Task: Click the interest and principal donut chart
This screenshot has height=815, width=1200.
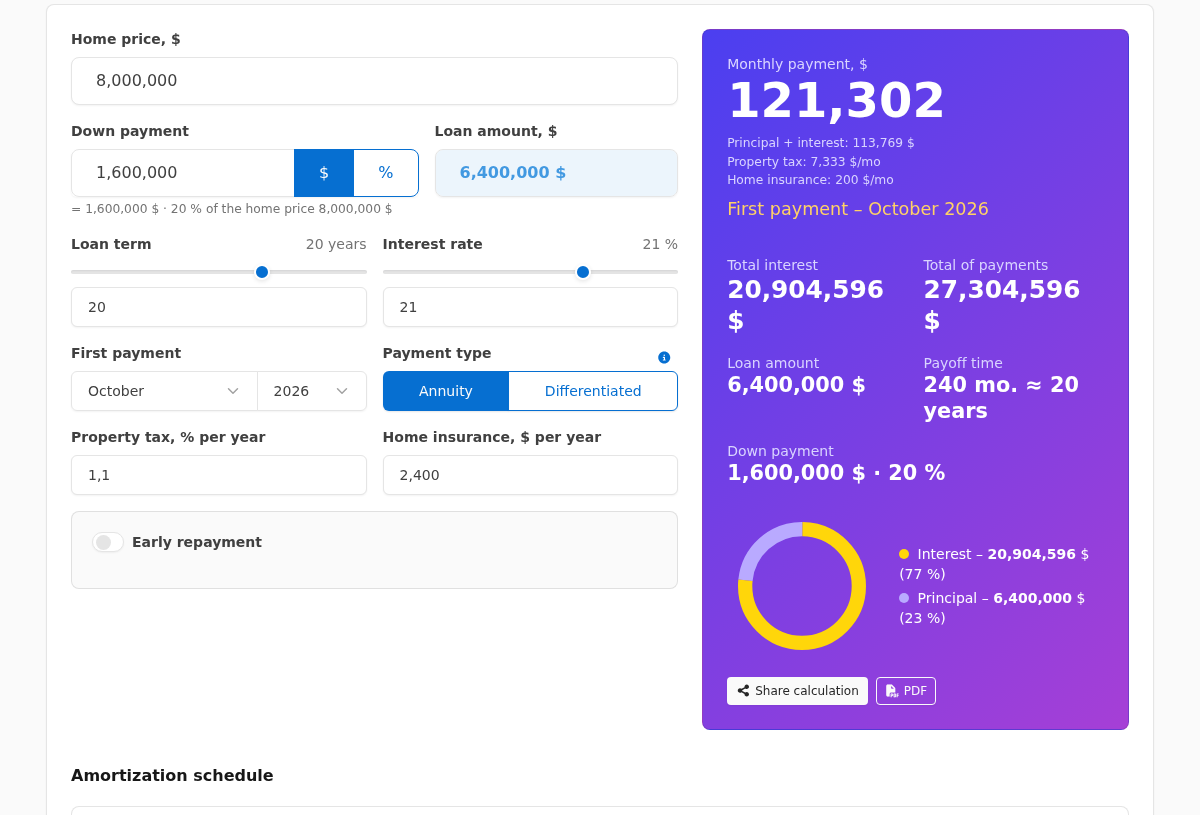Action: (802, 586)
